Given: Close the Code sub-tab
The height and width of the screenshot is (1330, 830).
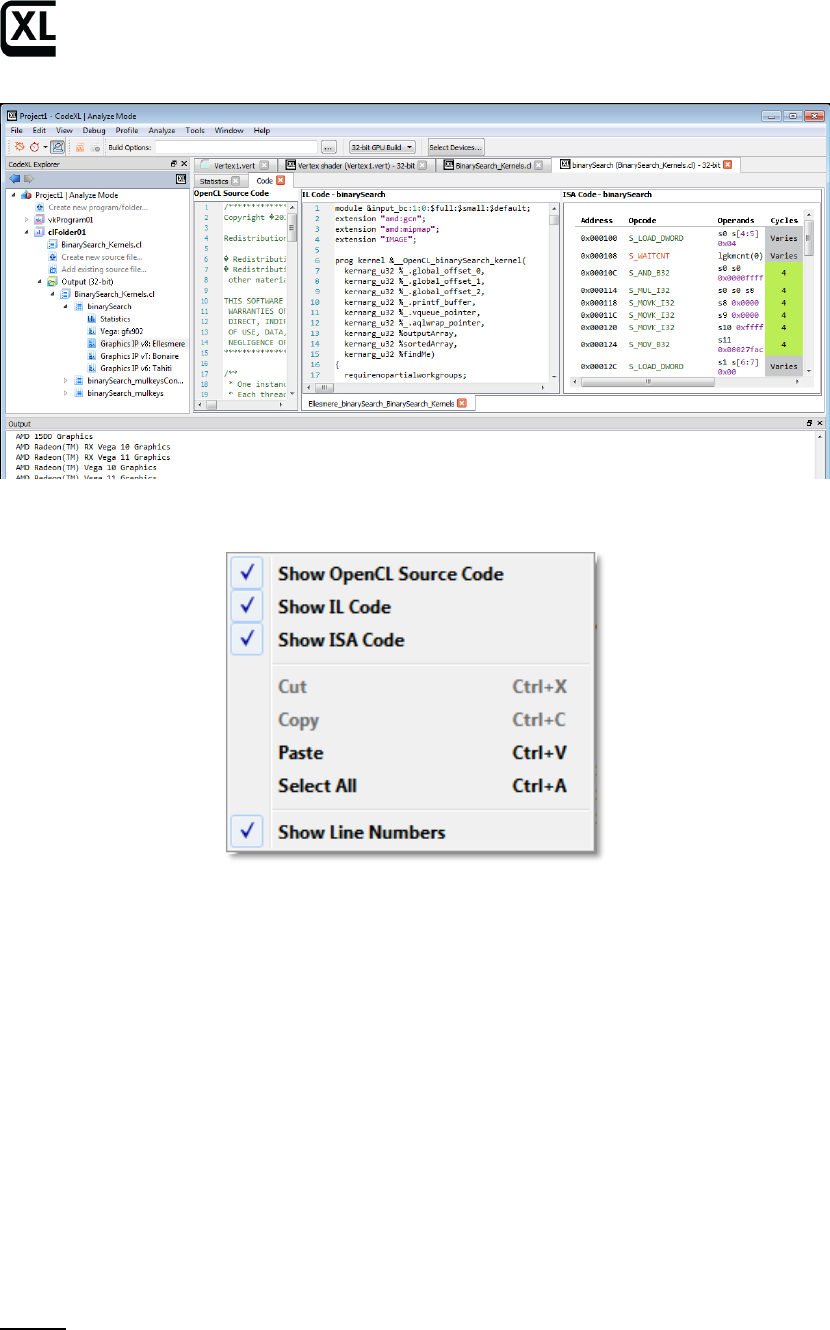Looking at the screenshot, I should (x=281, y=180).
